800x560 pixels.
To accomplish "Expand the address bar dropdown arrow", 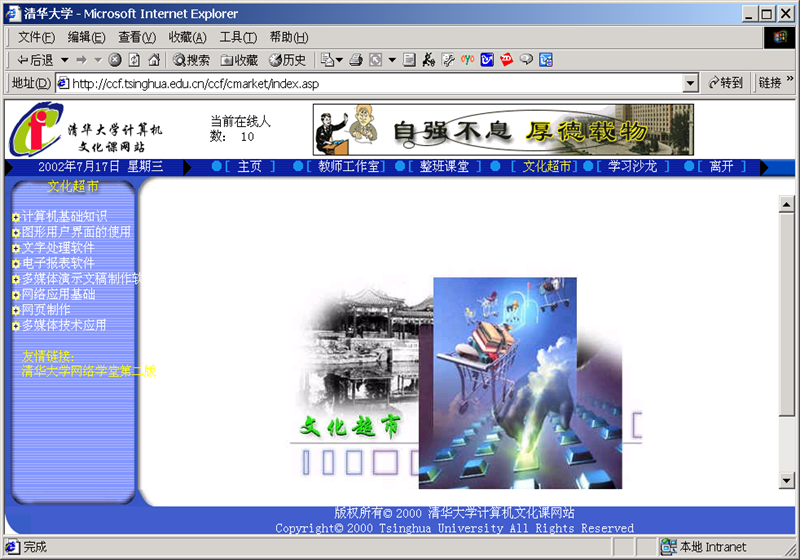I will point(690,83).
